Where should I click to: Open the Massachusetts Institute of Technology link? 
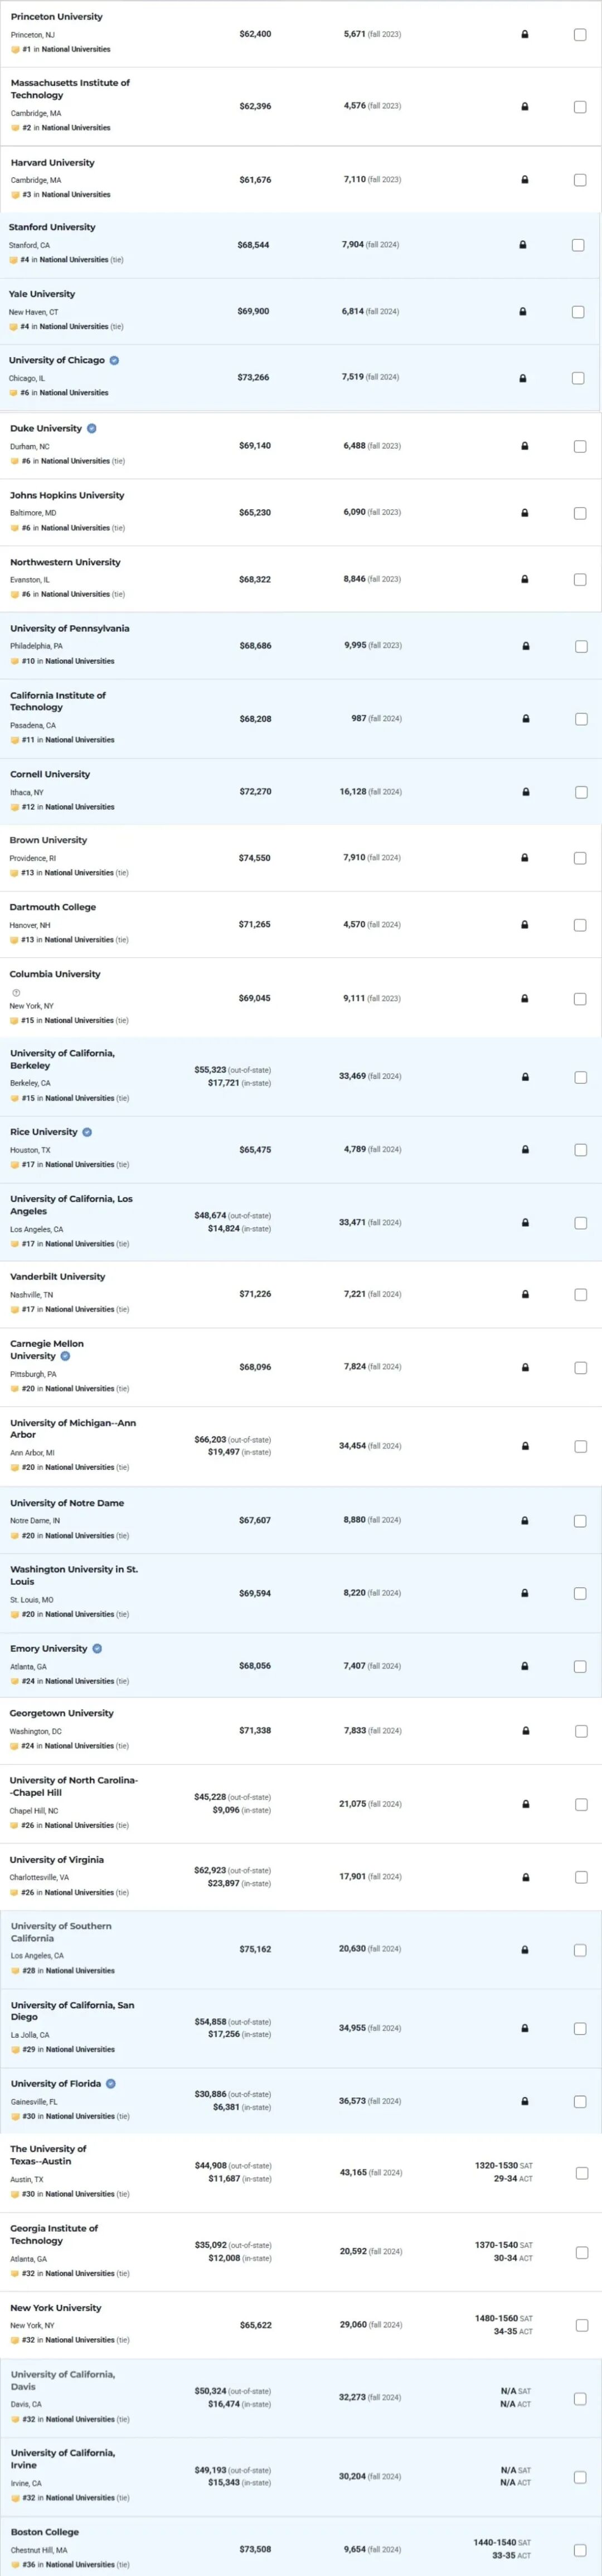tap(70, 89)
